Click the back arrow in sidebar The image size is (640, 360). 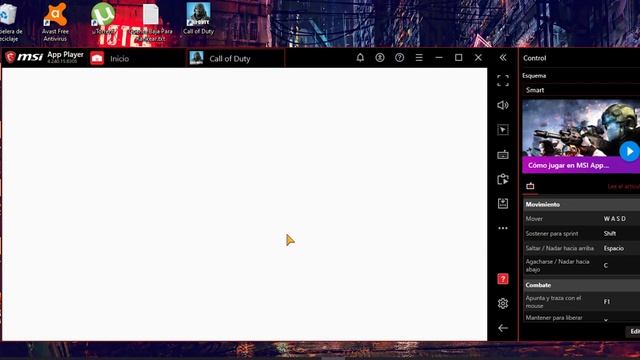pyautogui.click(x=503, y=328)
